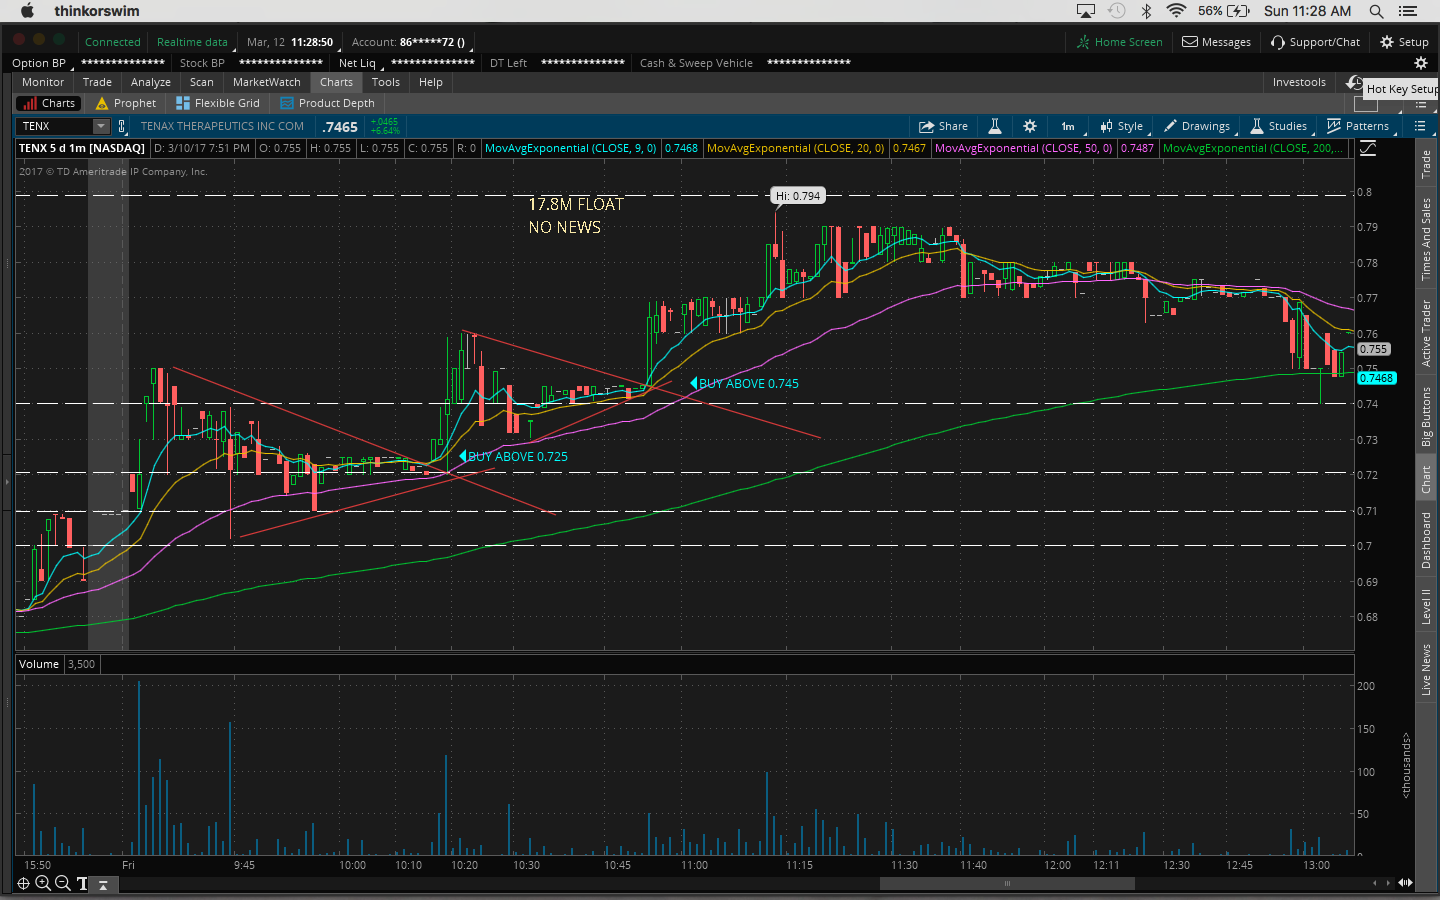Select the text drawing tool

(82, 884)
